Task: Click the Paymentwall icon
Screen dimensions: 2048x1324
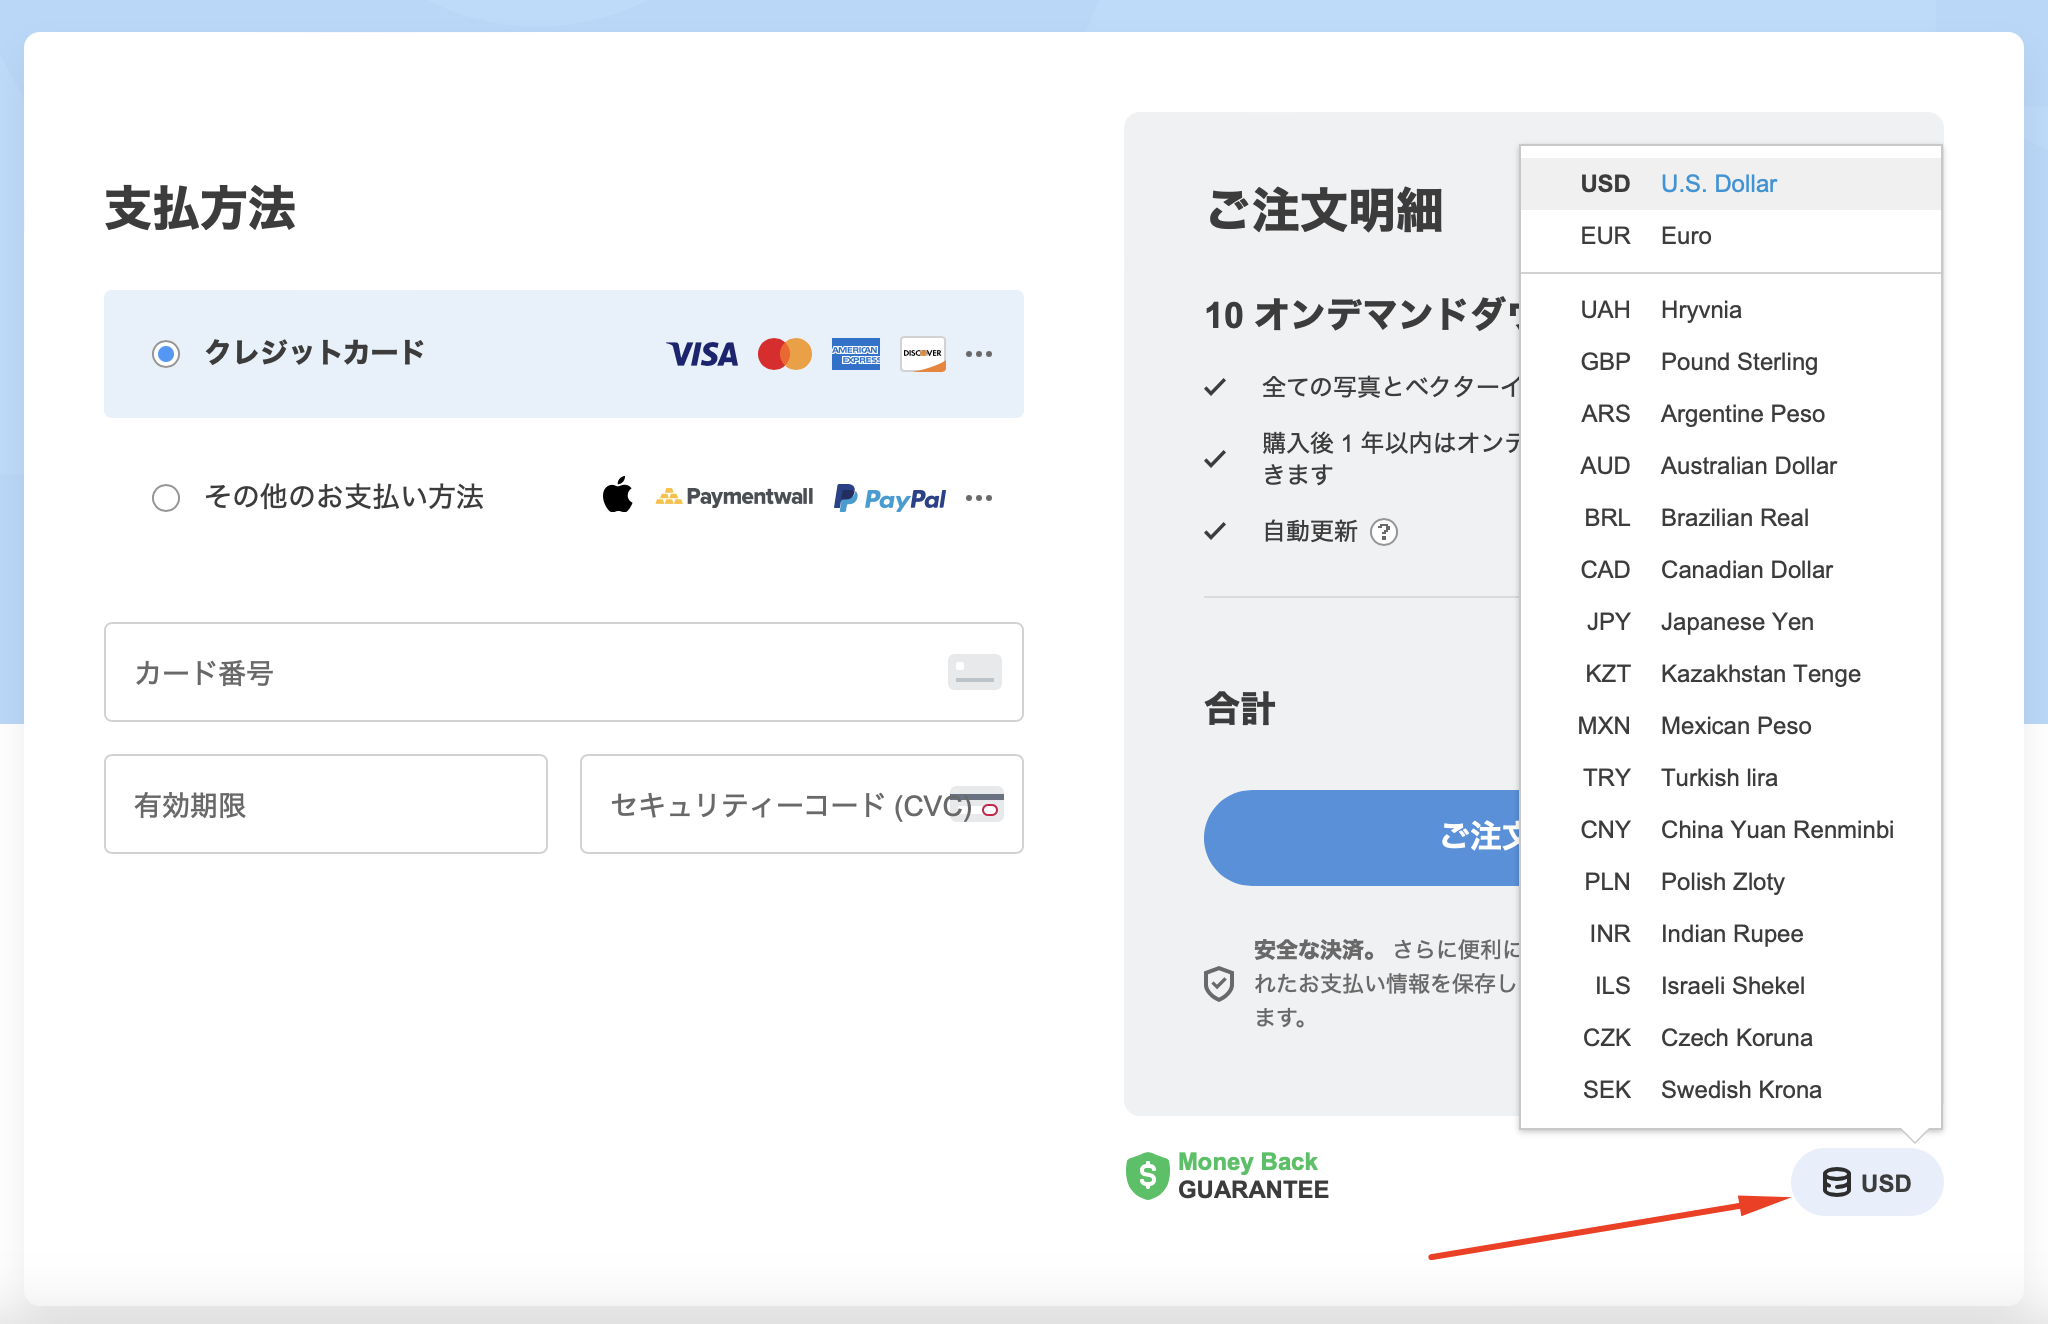Action: [x=735, y=496]
